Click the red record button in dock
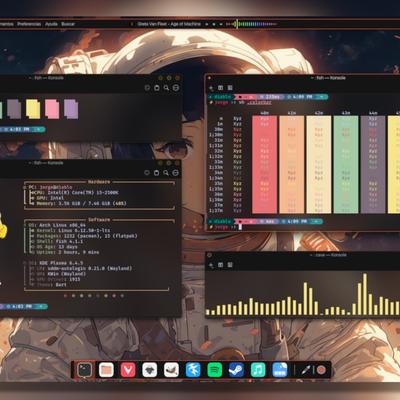 point(321,370)
